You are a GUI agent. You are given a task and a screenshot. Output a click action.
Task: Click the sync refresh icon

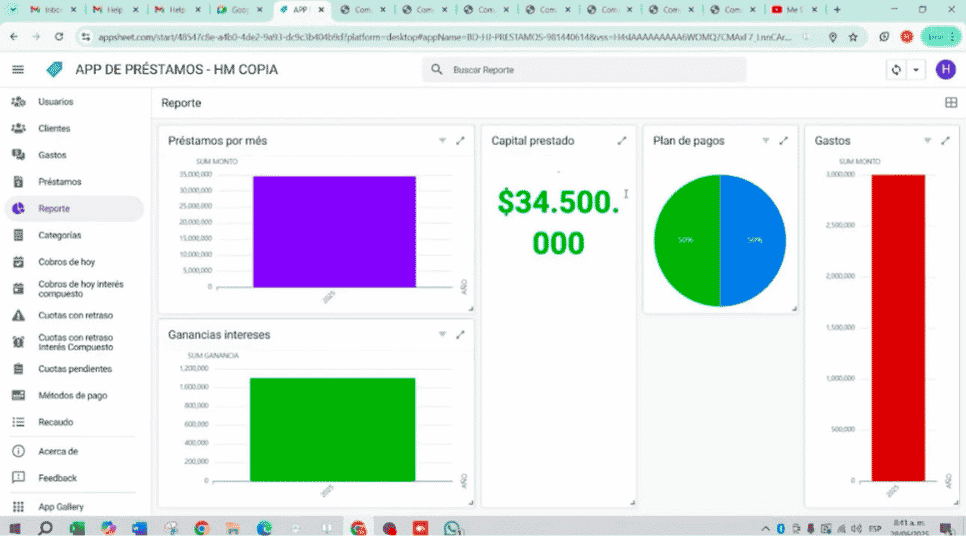896,70
